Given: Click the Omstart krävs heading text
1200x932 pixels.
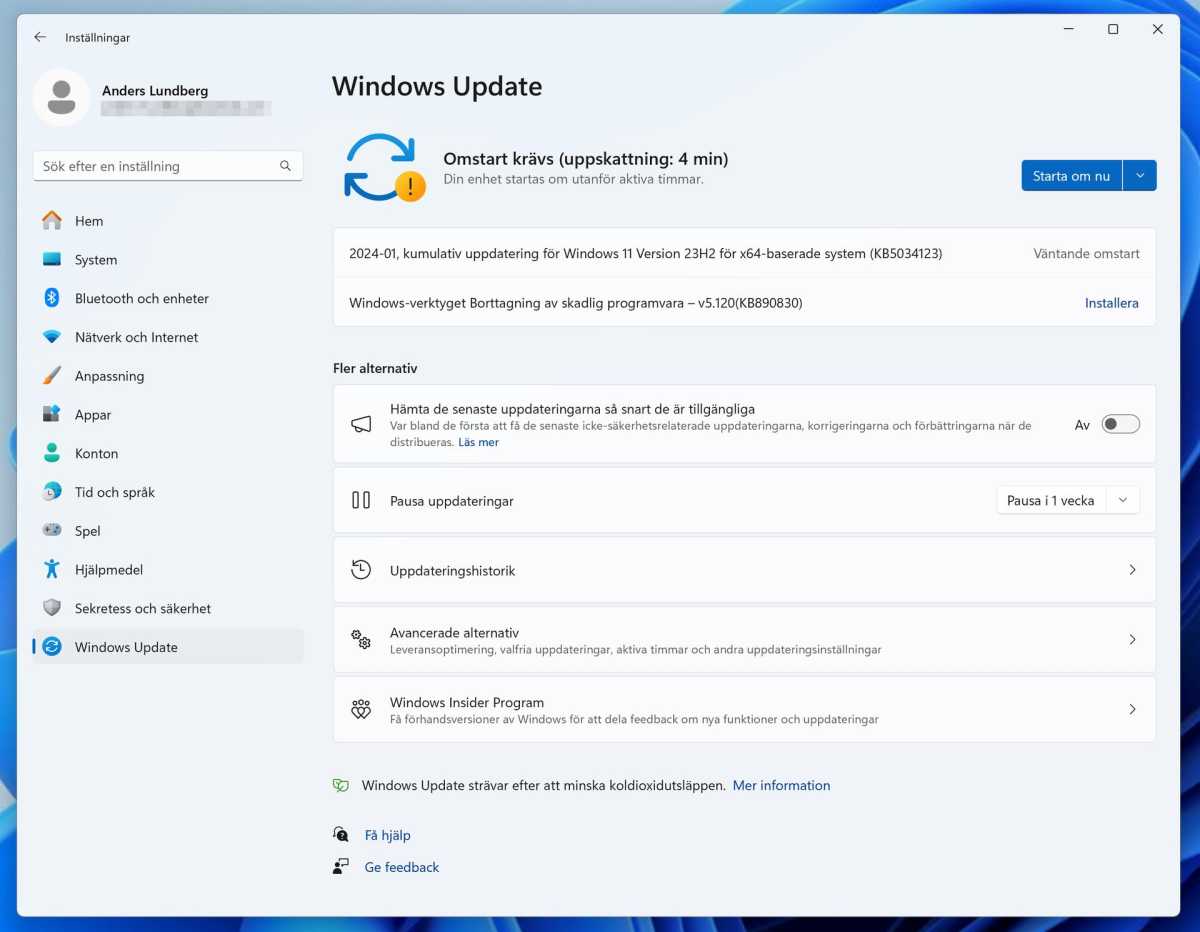Looking at the screenshot, I should coord(586,159).
